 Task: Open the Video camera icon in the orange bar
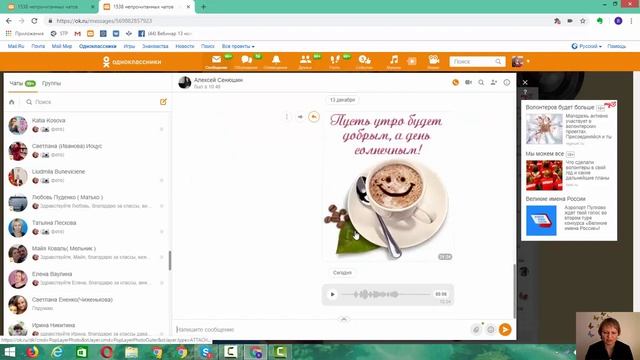click(433, 60)
